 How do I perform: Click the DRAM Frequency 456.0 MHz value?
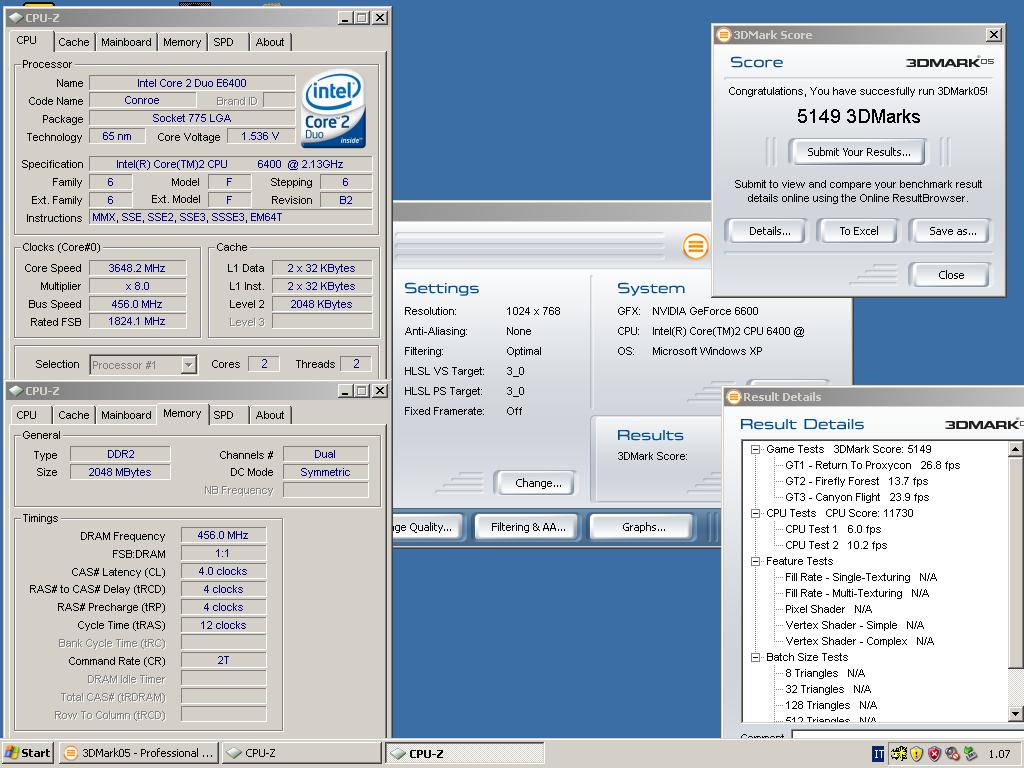223,535
